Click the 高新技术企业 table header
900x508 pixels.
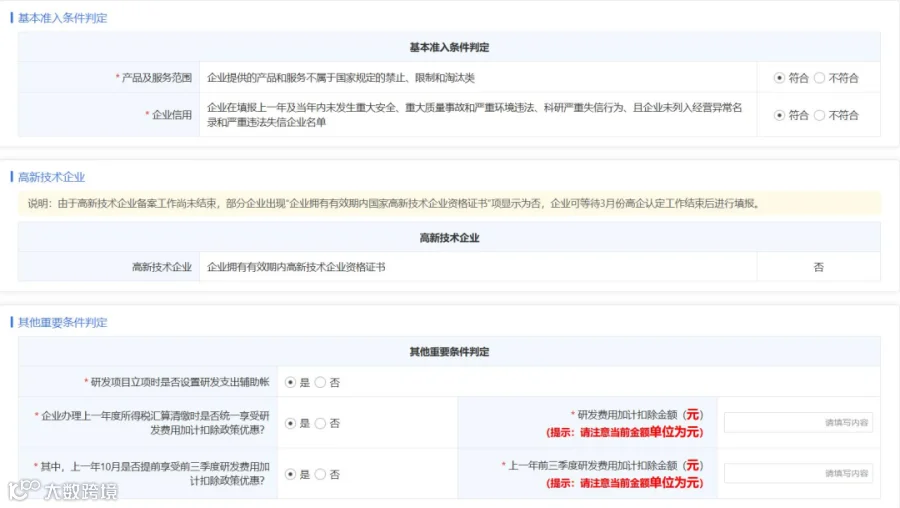[x=449, y=238]
